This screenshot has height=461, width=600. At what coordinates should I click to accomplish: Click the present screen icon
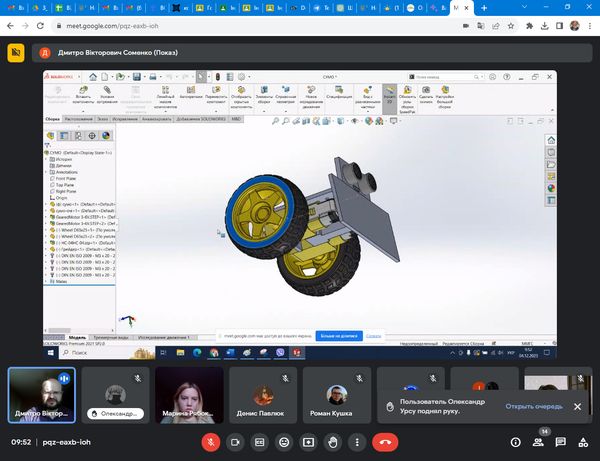[x=309, y=441]
